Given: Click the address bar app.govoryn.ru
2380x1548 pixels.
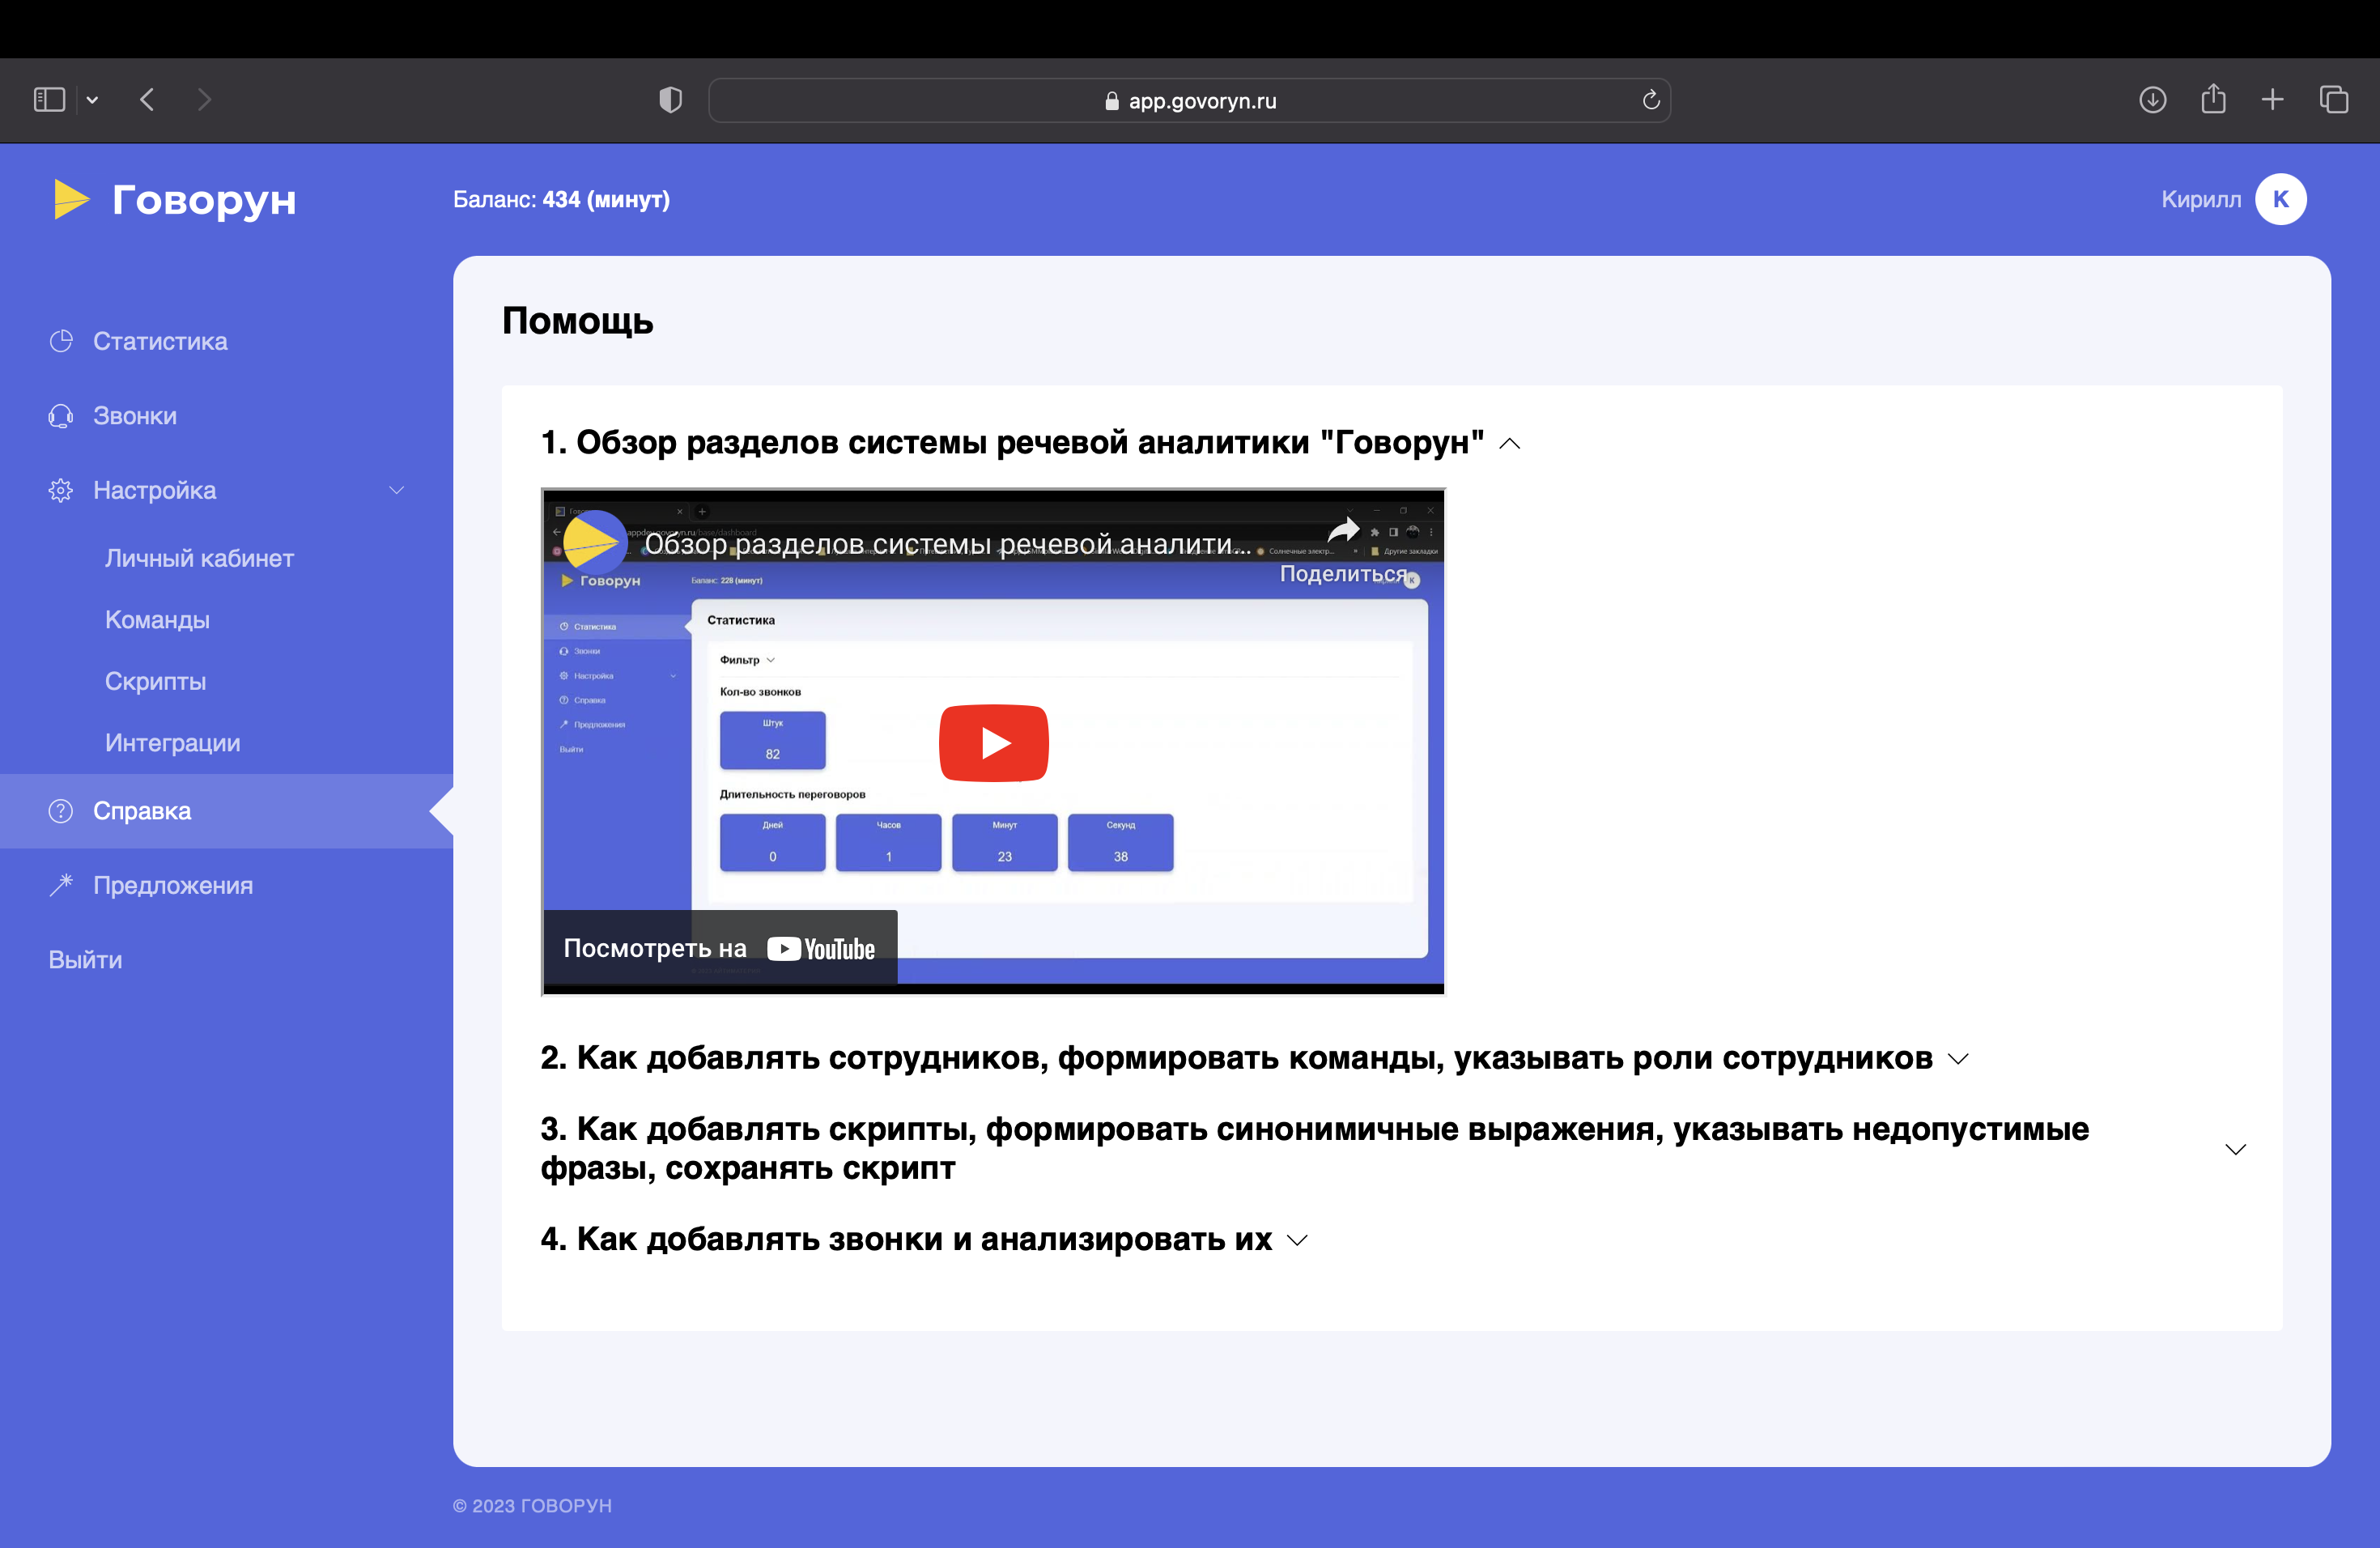Looking at the screenshot, I should click(1190, 100).
